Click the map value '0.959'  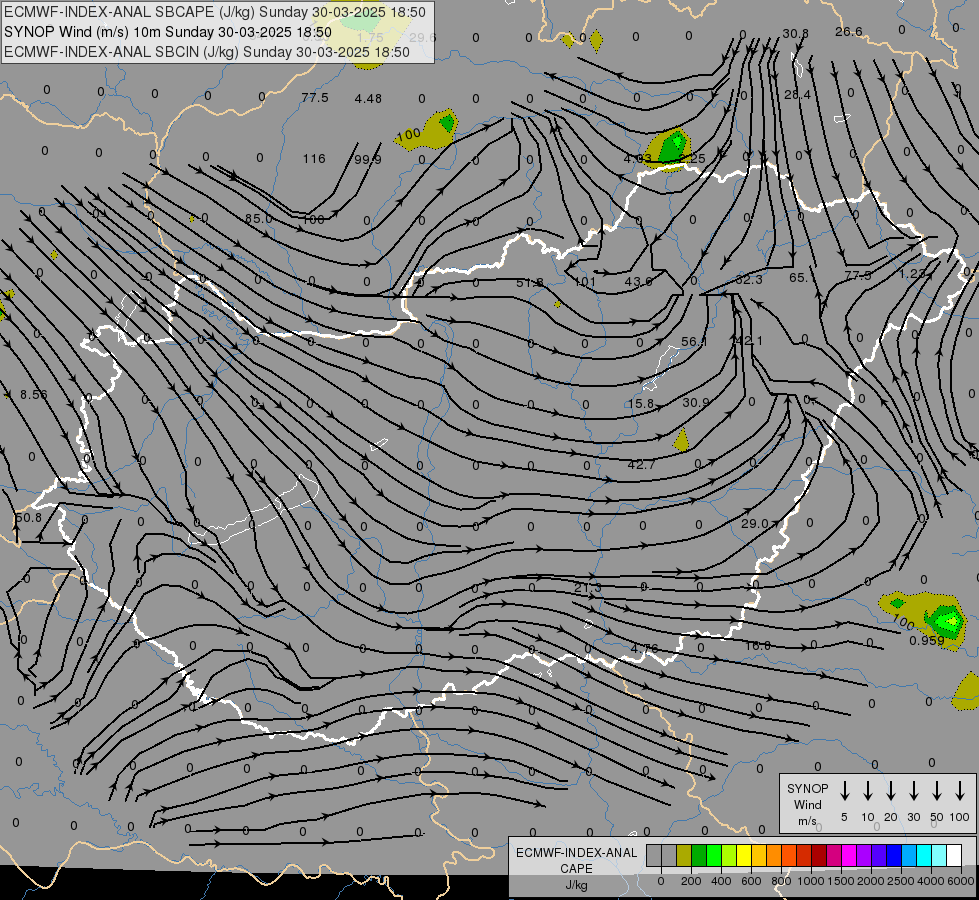(x=927, y=640)
